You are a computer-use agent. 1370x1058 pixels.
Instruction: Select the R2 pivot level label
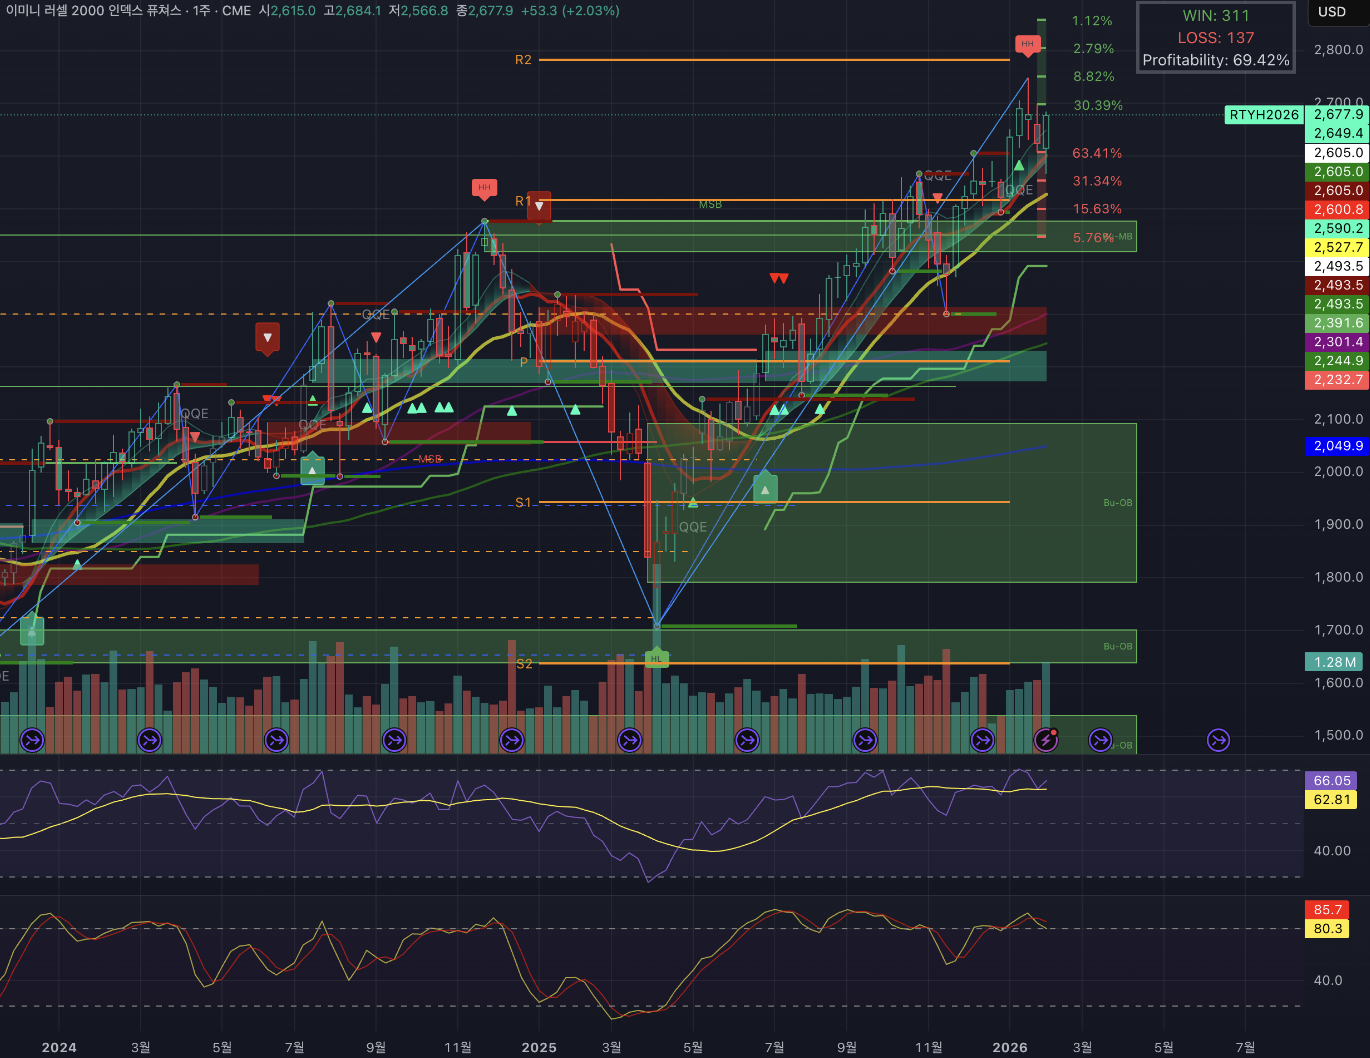[523, 60]
